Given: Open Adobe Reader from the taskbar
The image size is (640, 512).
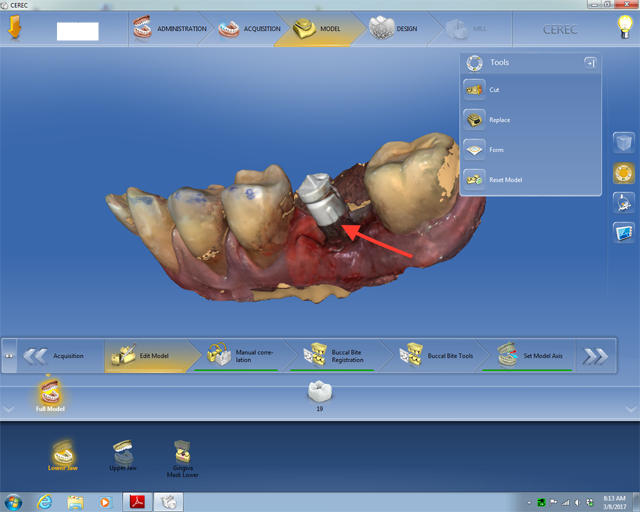Looking at the screenshot, I should coord(138,502).
